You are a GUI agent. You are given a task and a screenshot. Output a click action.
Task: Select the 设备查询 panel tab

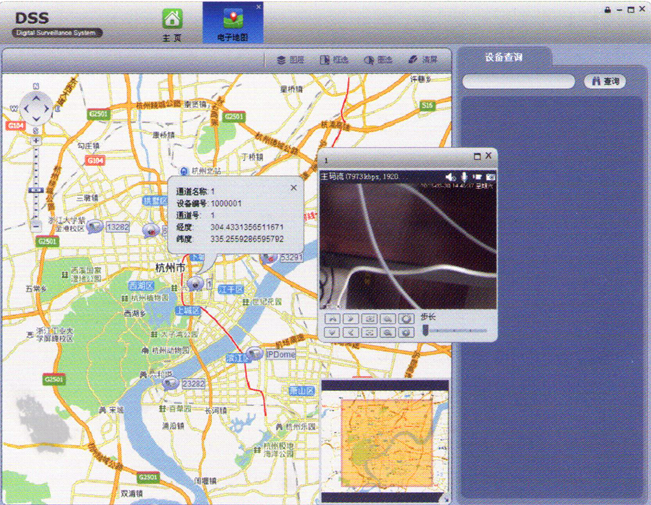[x=504, y=57]
